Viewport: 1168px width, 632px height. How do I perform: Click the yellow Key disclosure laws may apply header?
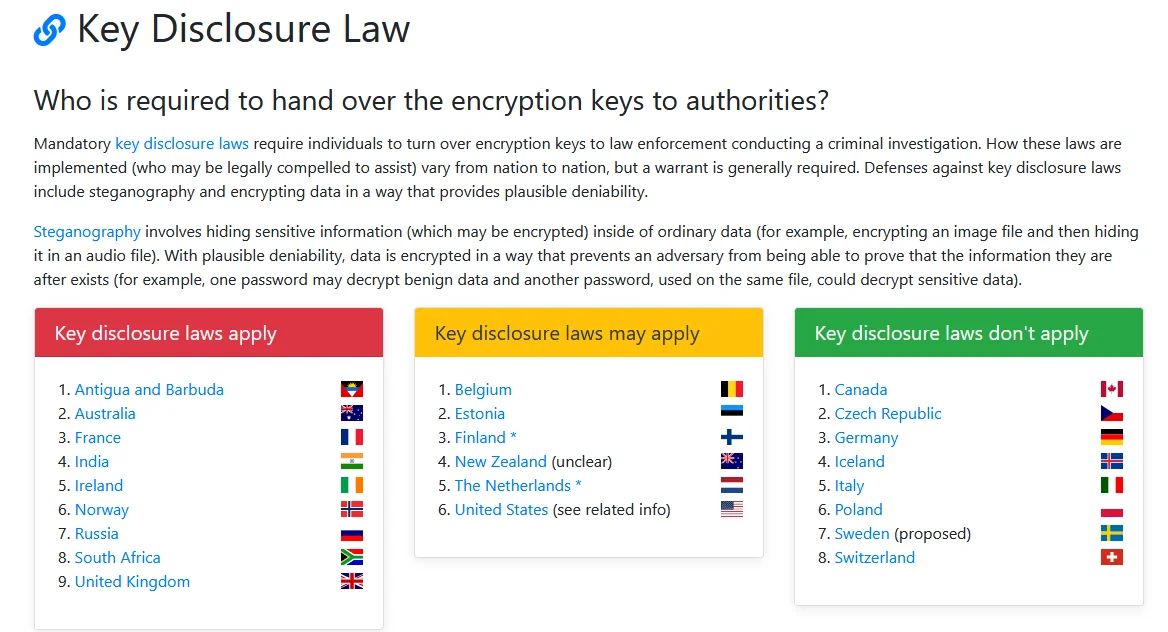point(589,333)
